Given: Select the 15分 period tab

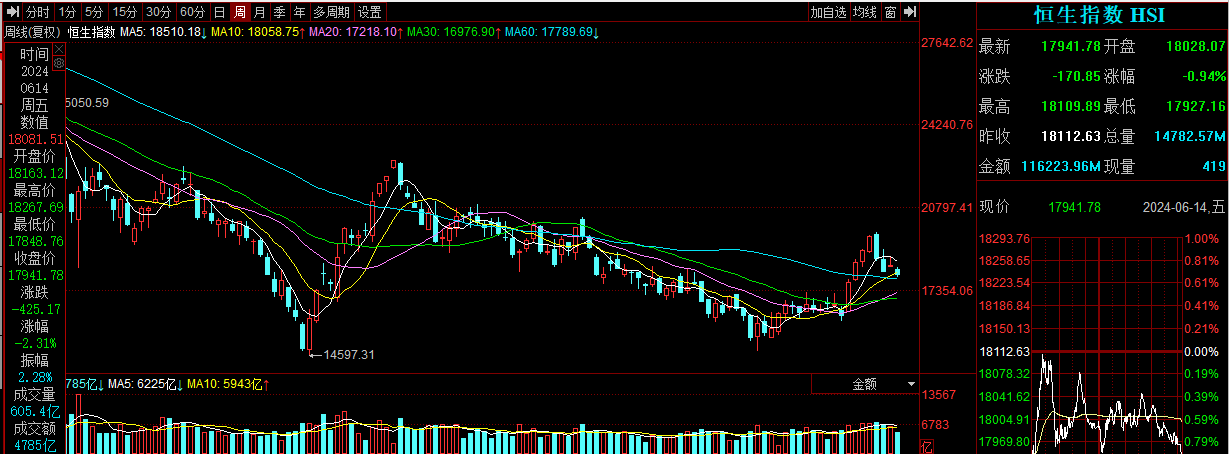Looking at the screenshot, I should pyautogui.click(x=125, y=12).
